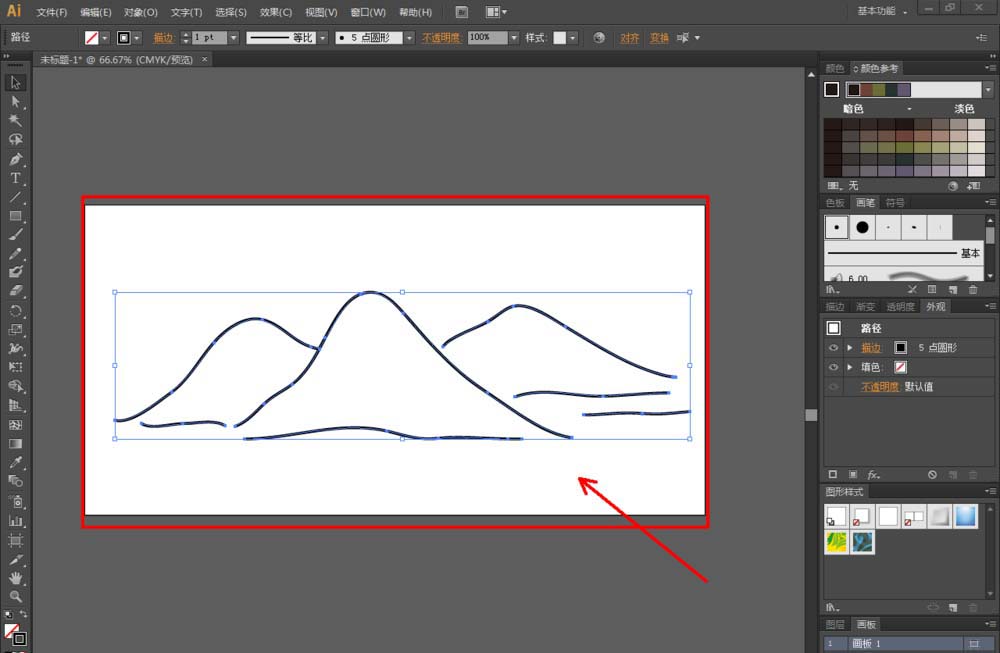This screenshot has width=1000, height=653.
Task: Switch to the 符号 panel tab
Action: tap(895, 203)
